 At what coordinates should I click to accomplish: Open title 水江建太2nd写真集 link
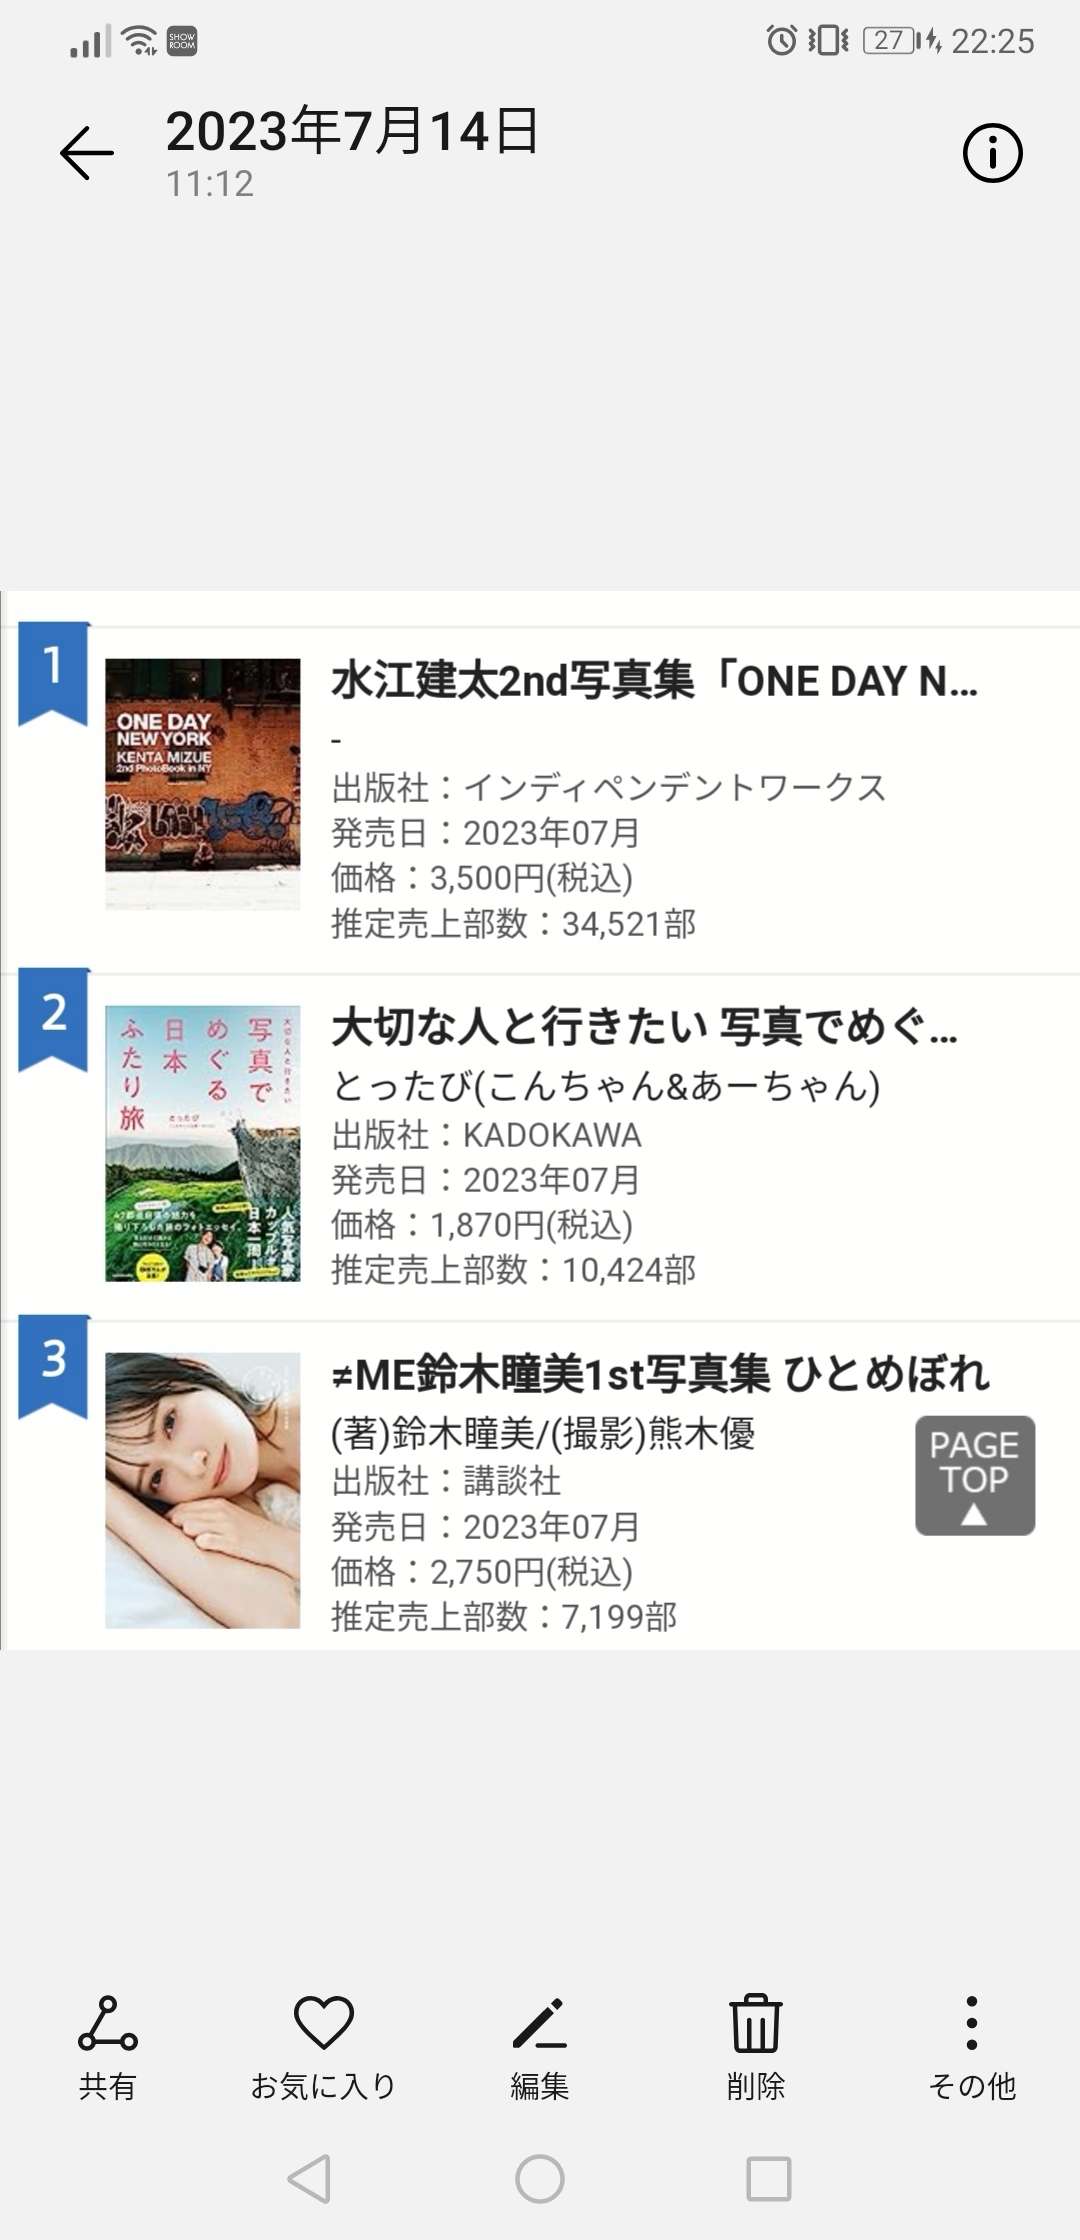655,681
